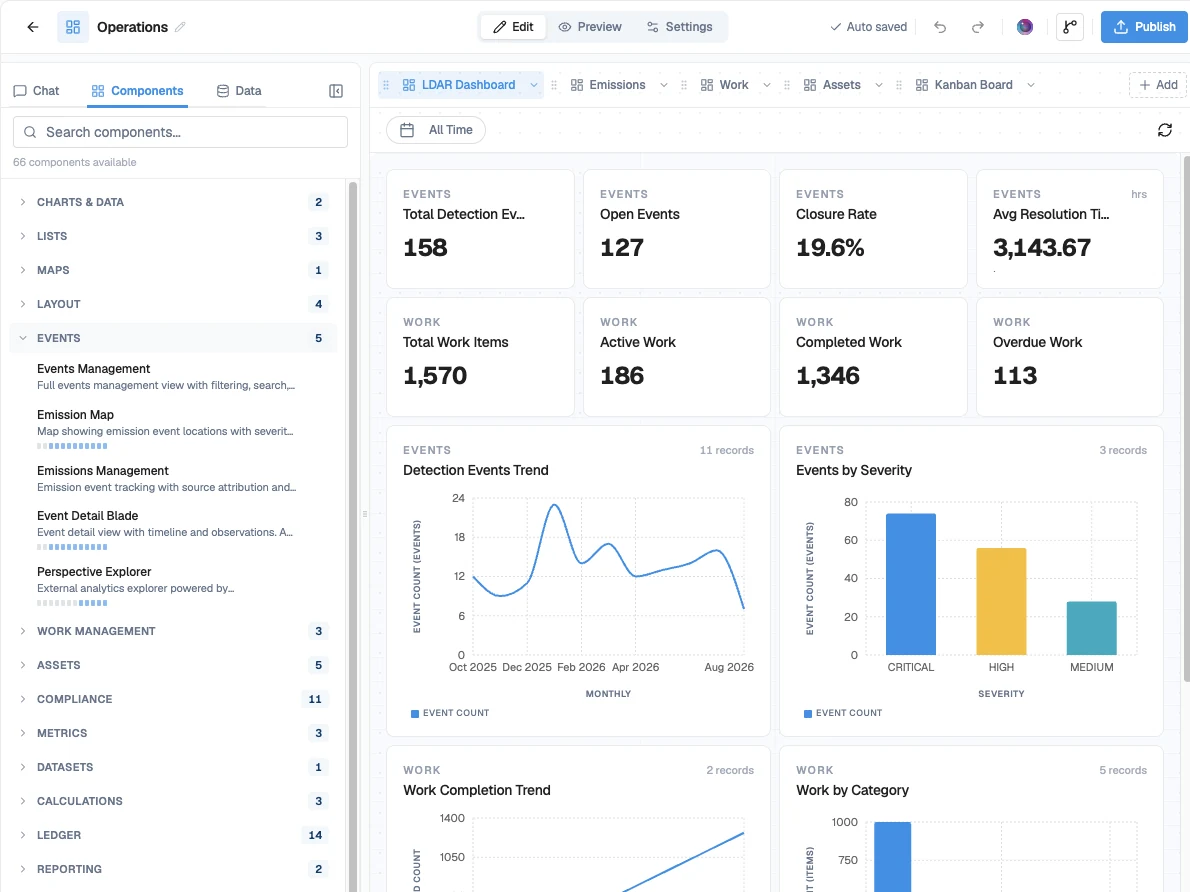Image resolution: width=1190 pixels, height=892 pixels.
Task: Click drag handle before Assets tab
Action: click(x=787, y=85)
